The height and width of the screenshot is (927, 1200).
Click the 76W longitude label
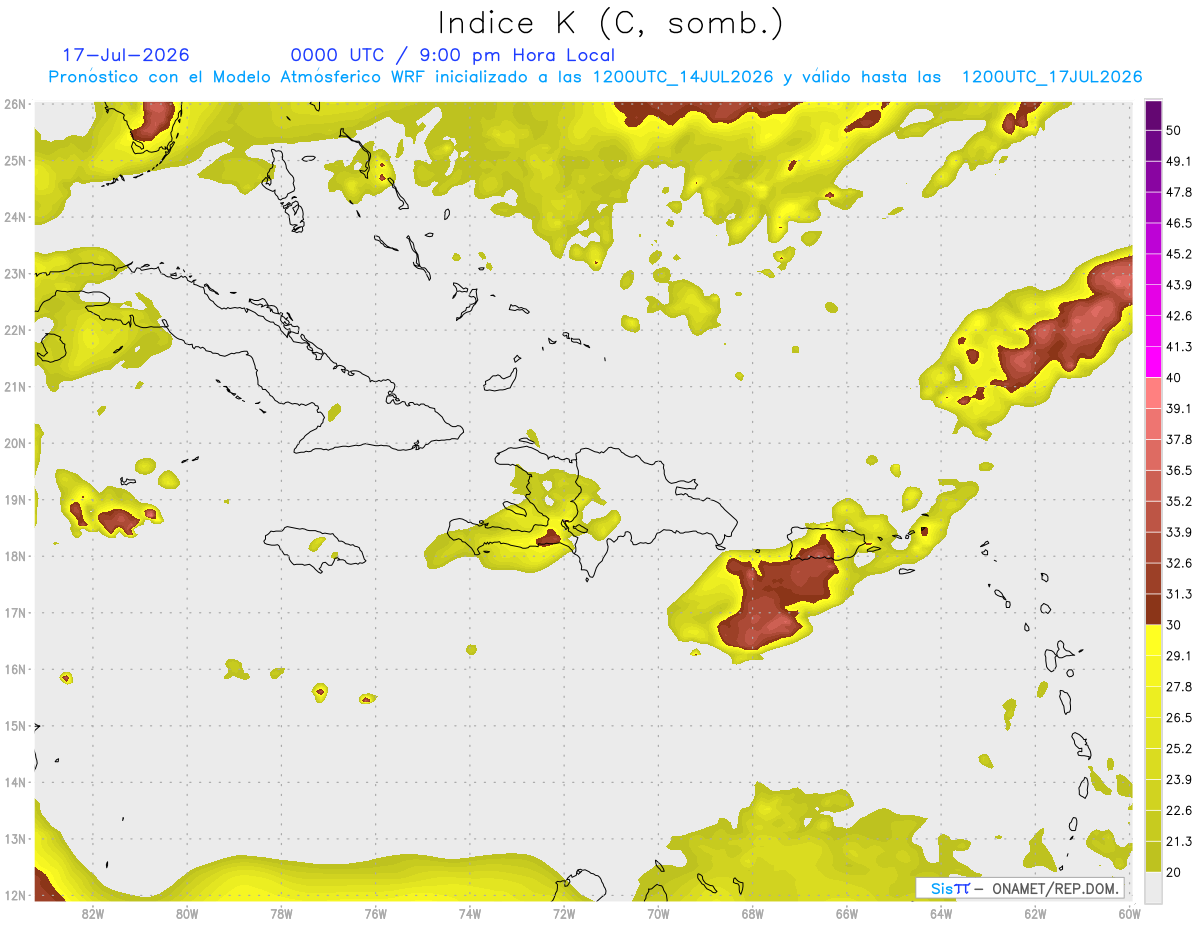[375, 913]
